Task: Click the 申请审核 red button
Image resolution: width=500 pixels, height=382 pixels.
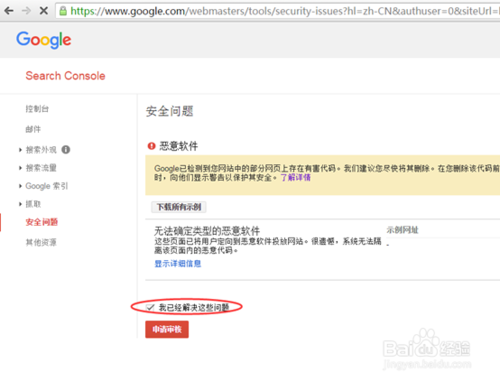Action: coord(167,329)
